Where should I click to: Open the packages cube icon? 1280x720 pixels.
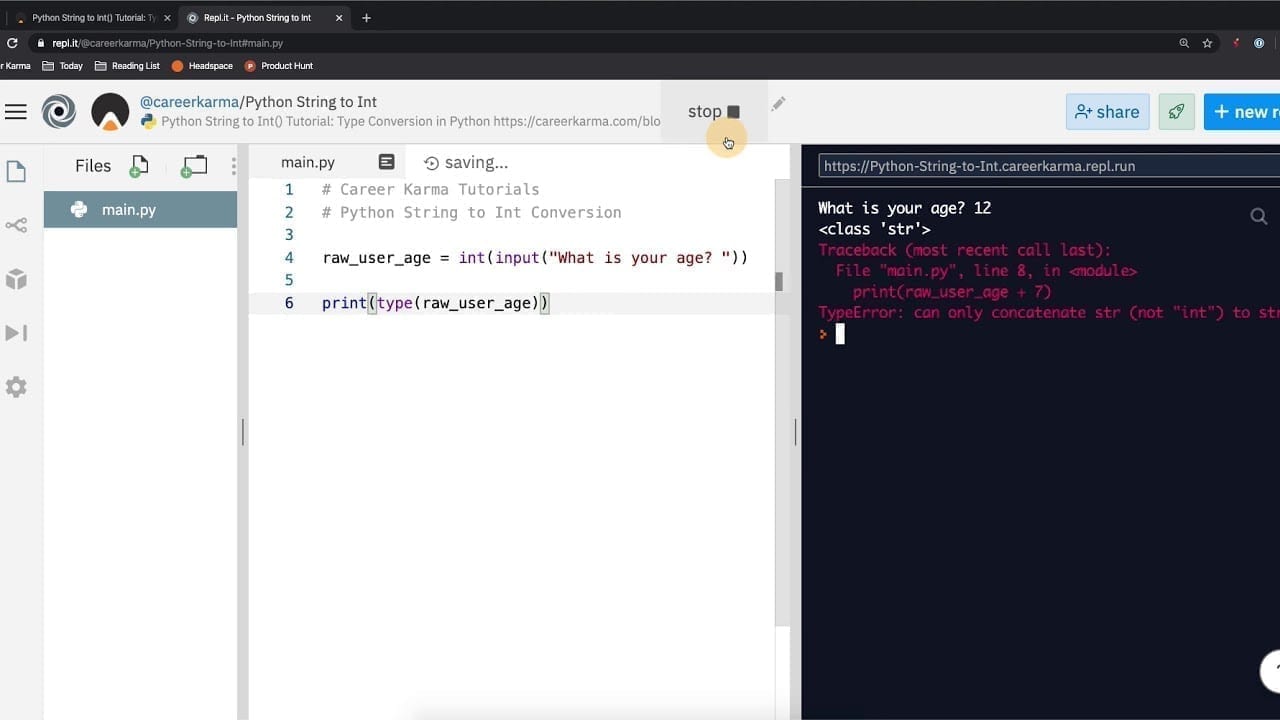click(x=16, y=279)
